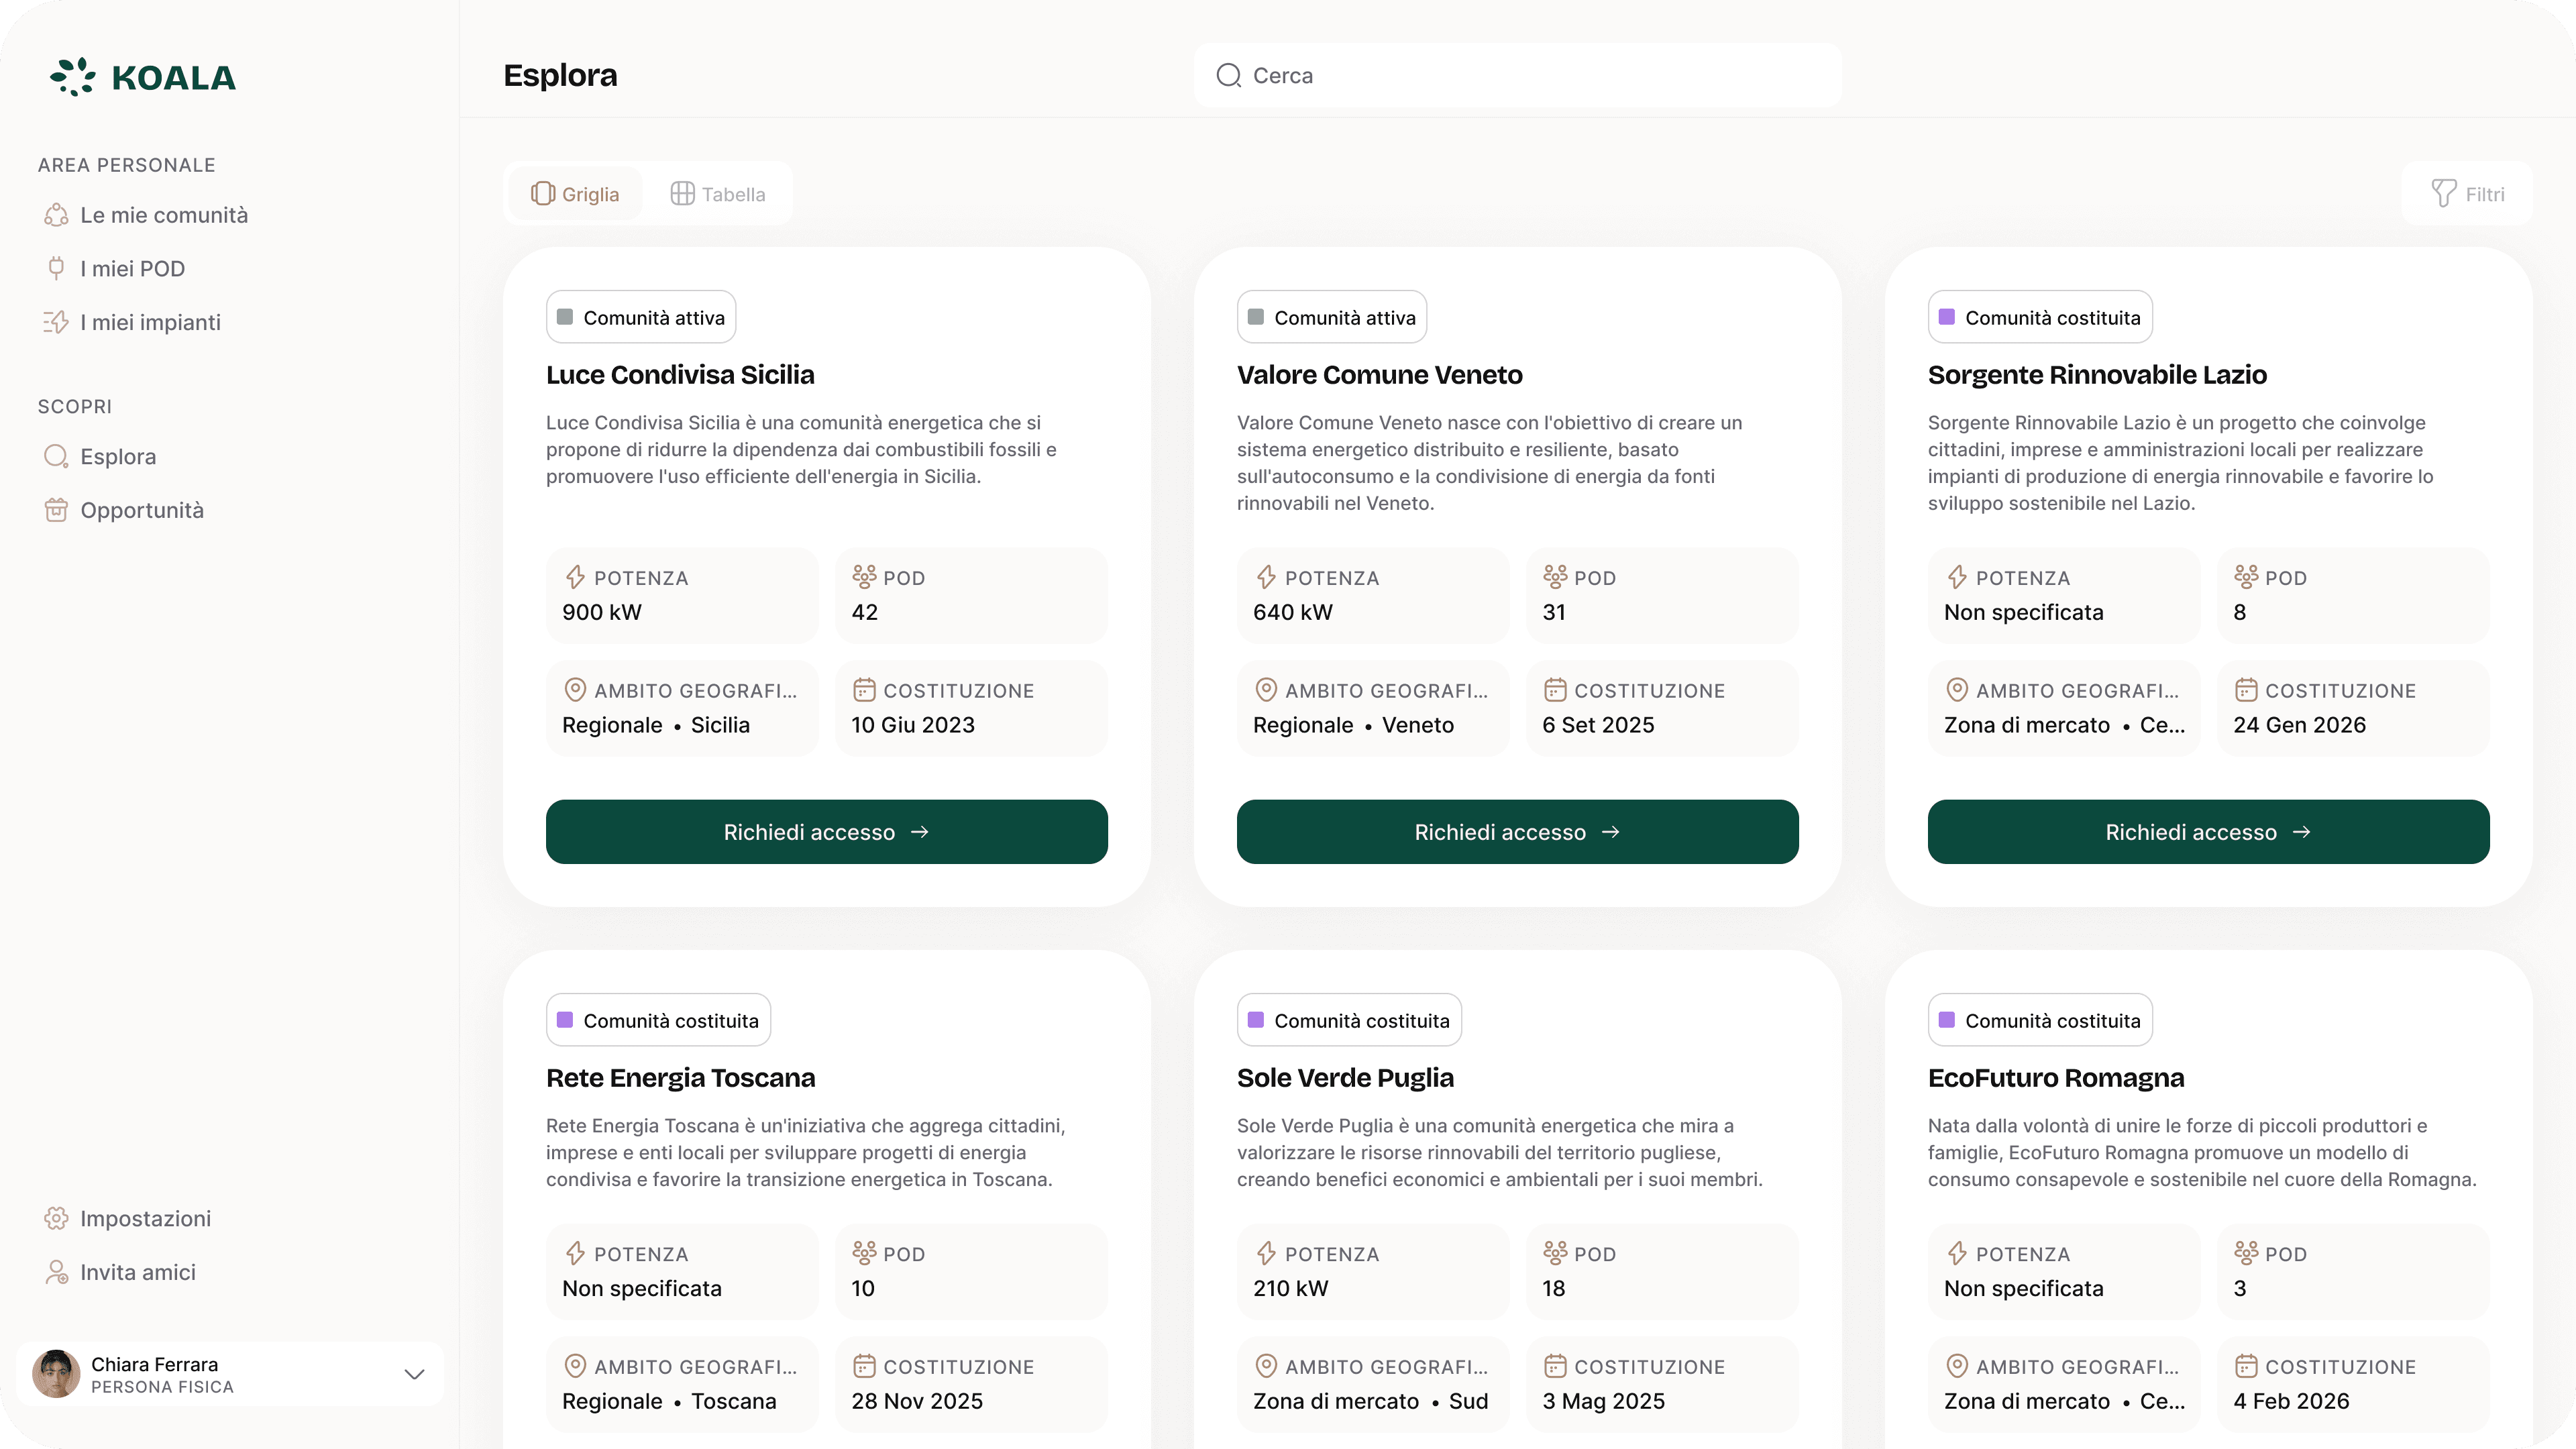Click the Cerca search input field
The image size is (2576, 1449).
click(1517, 75)
